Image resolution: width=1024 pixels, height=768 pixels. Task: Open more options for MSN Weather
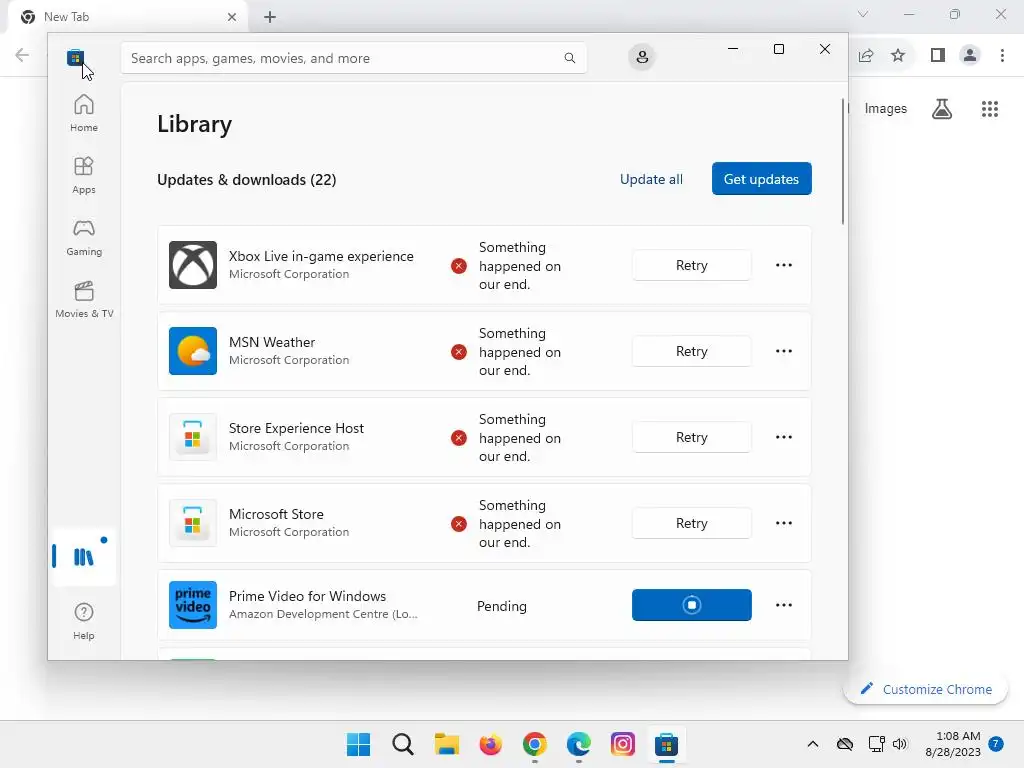(x=784, y=351)
